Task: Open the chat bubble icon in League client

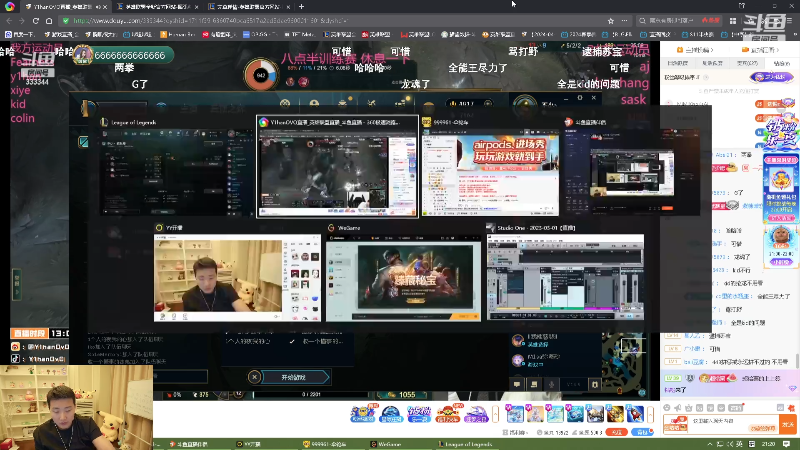Action: pyautogui.click(x=517, y=384)
